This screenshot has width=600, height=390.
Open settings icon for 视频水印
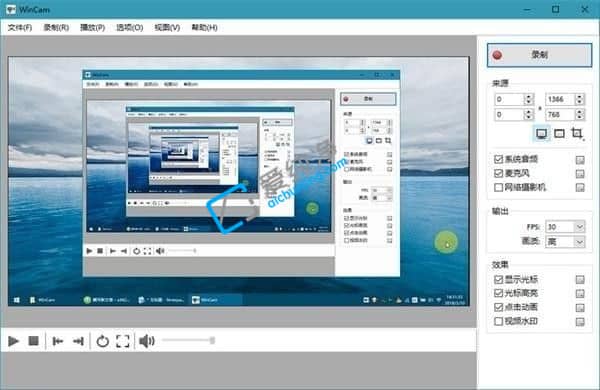tap(580, 322)
